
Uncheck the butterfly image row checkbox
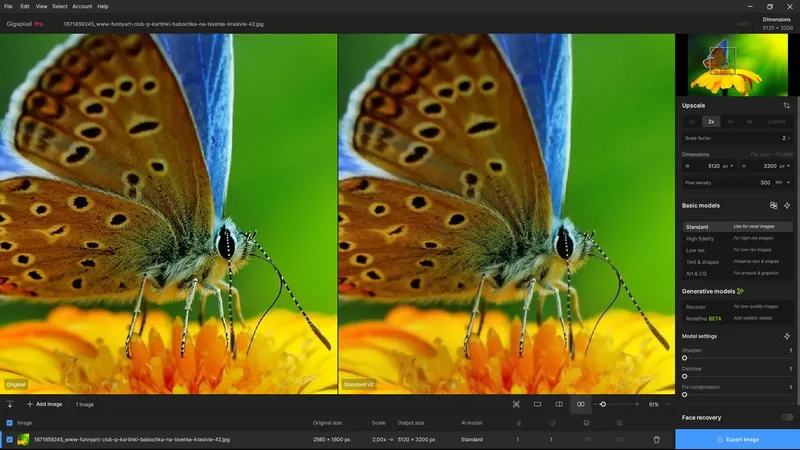click(x=9, y=440)
